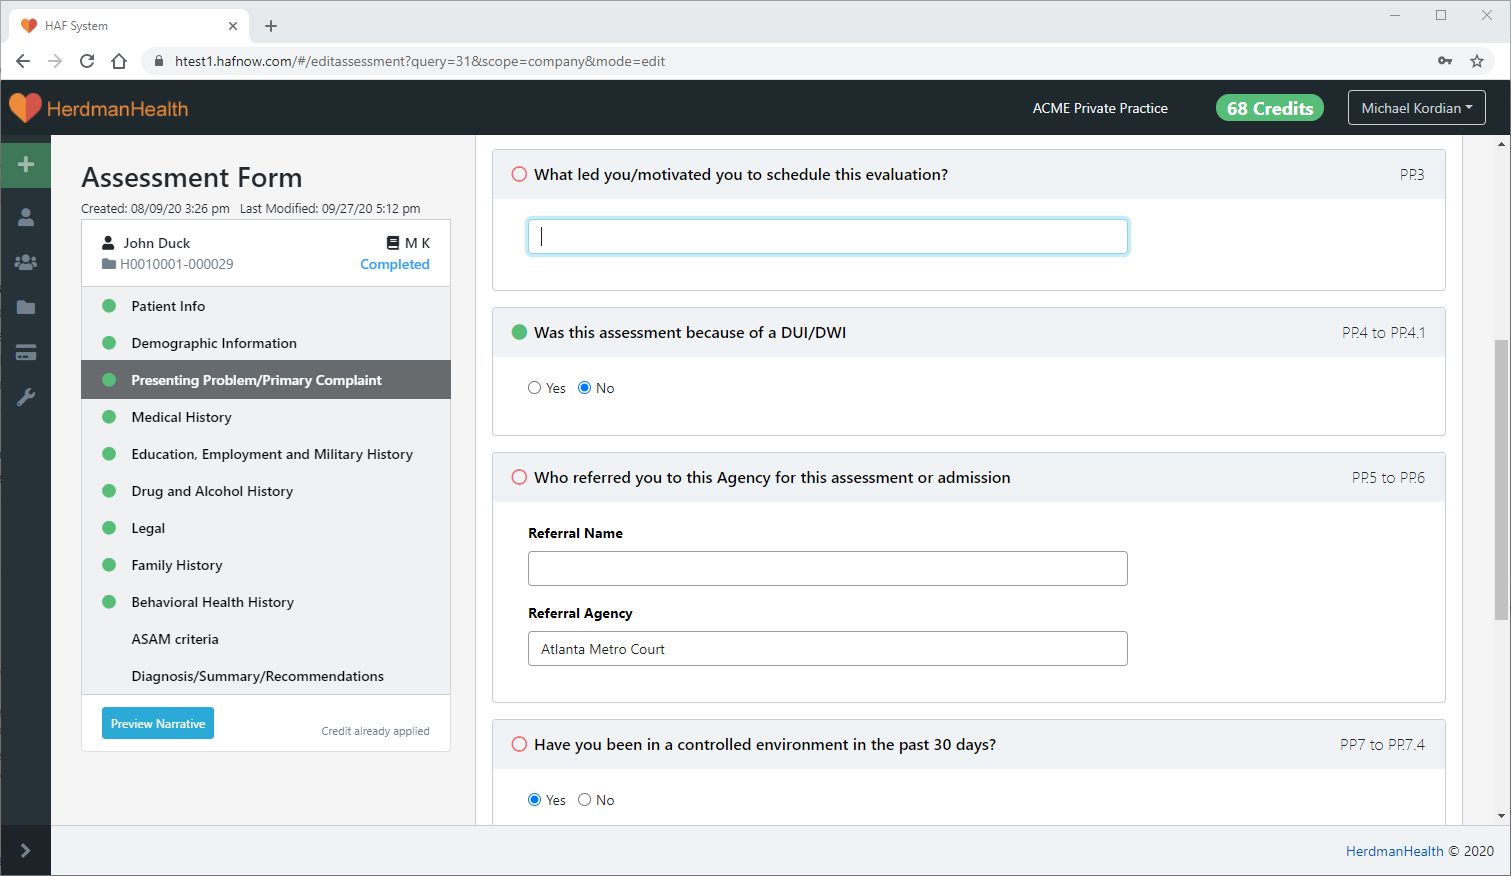The image size is (1511, 876).
Task: Click the green plus icon in sidebar
Action: (26, 164)
